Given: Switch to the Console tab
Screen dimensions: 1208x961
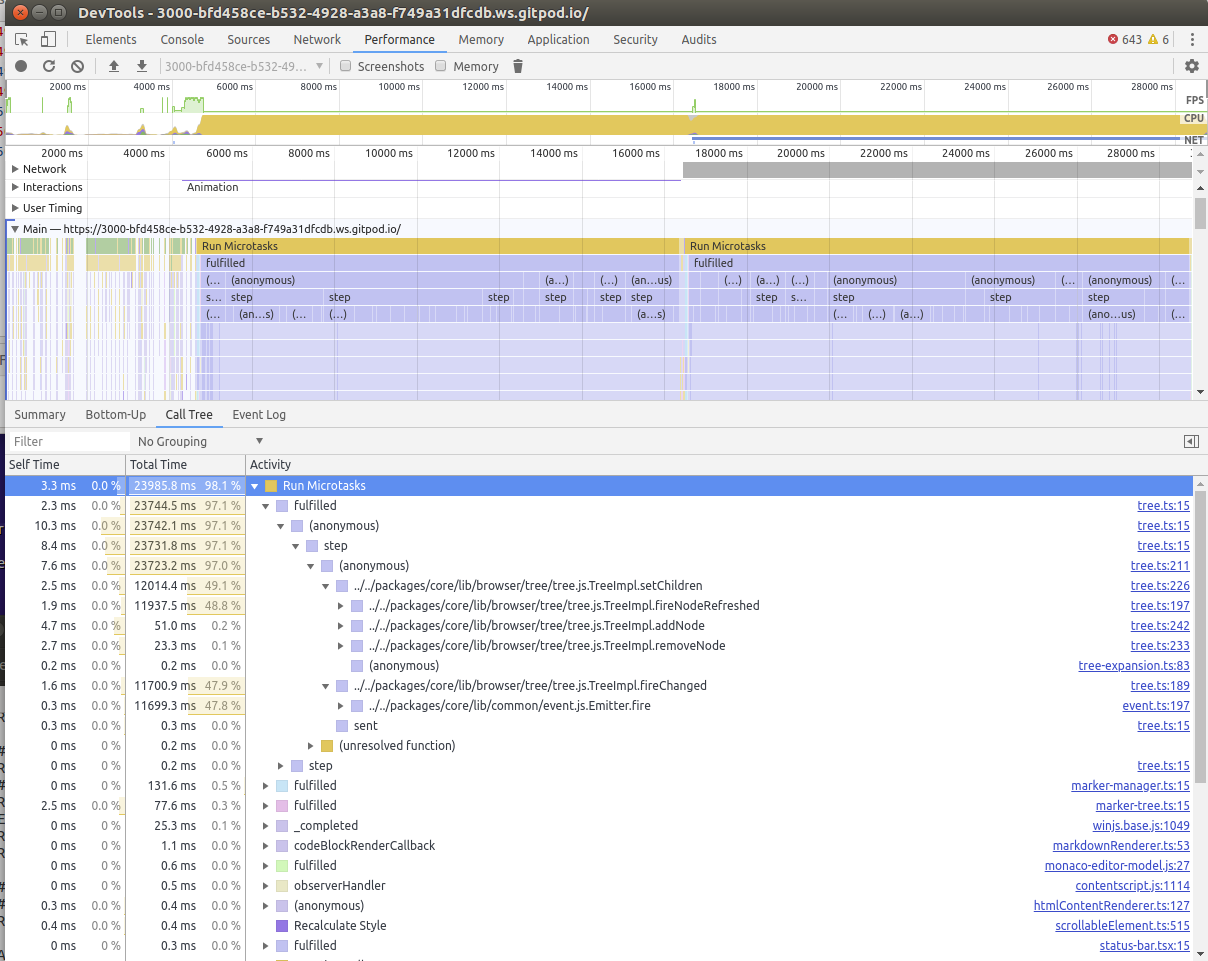Looking at the screenshot, I should 182,39.
